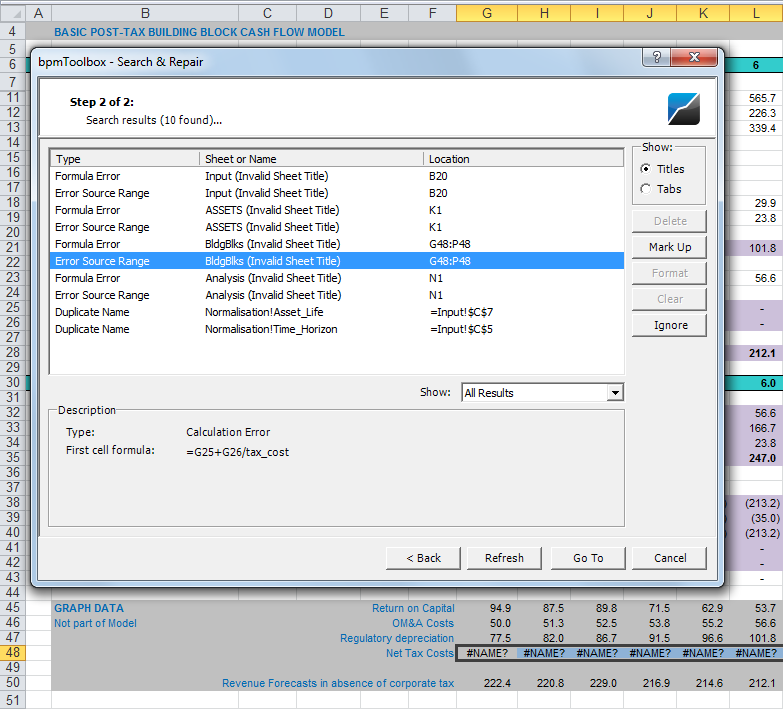Click the Return on Capital label
The height and width of the screenshot is (709, 783).
pyautogui.click(x=413, y=608)
